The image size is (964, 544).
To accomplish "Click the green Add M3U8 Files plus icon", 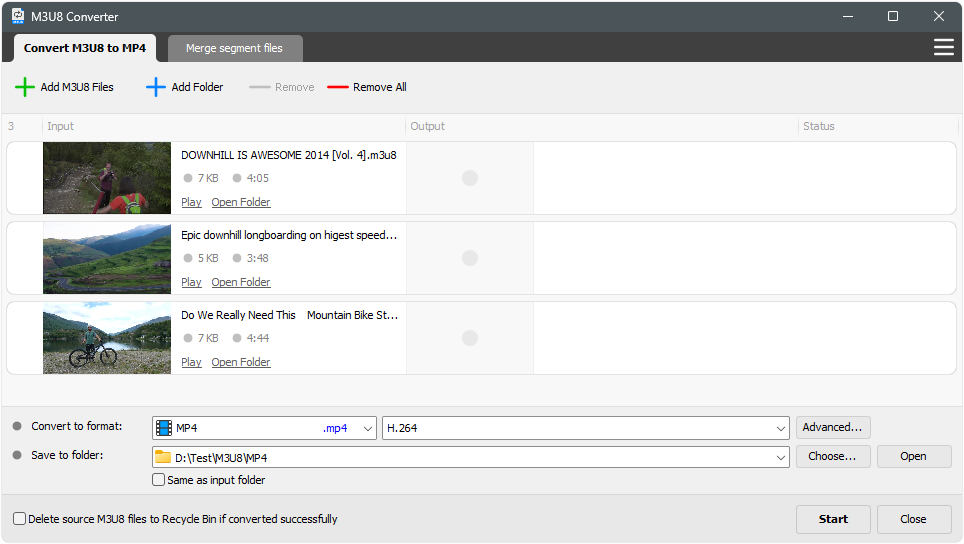I will pos(25,87).
